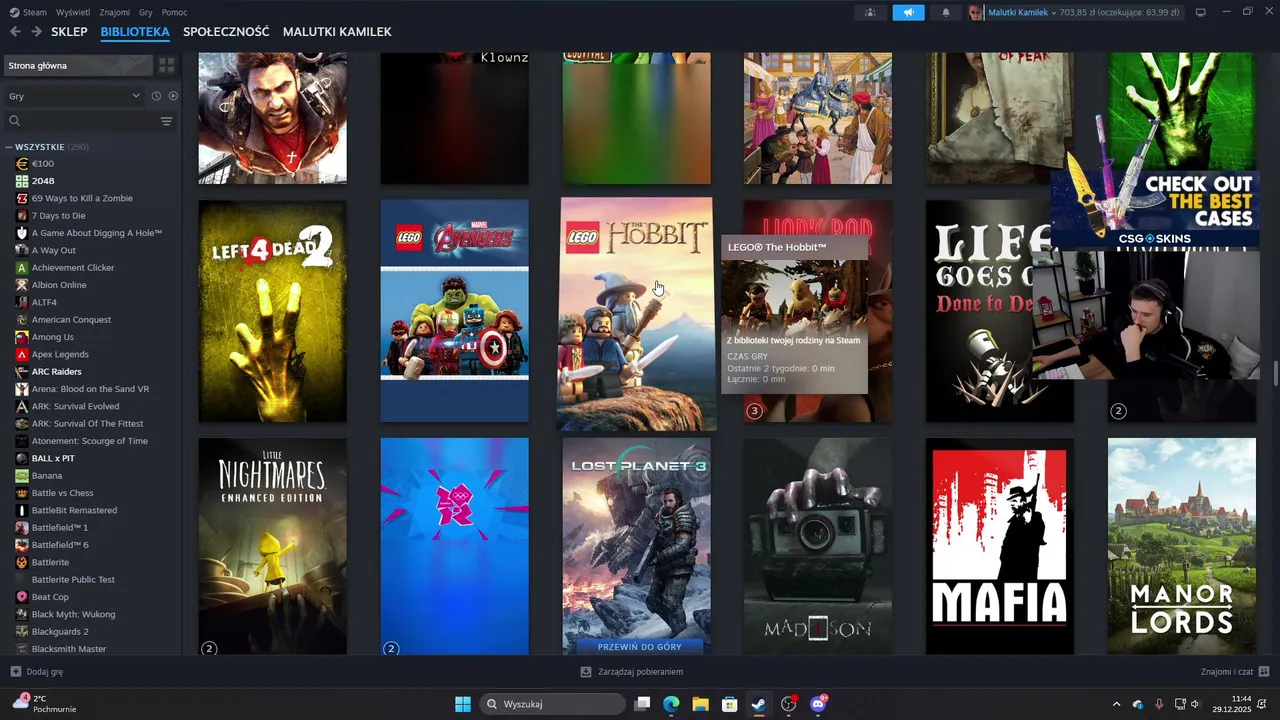Select BALL x PIT in the list
The height and width of the screenshot is (720, 1280).
53,458
